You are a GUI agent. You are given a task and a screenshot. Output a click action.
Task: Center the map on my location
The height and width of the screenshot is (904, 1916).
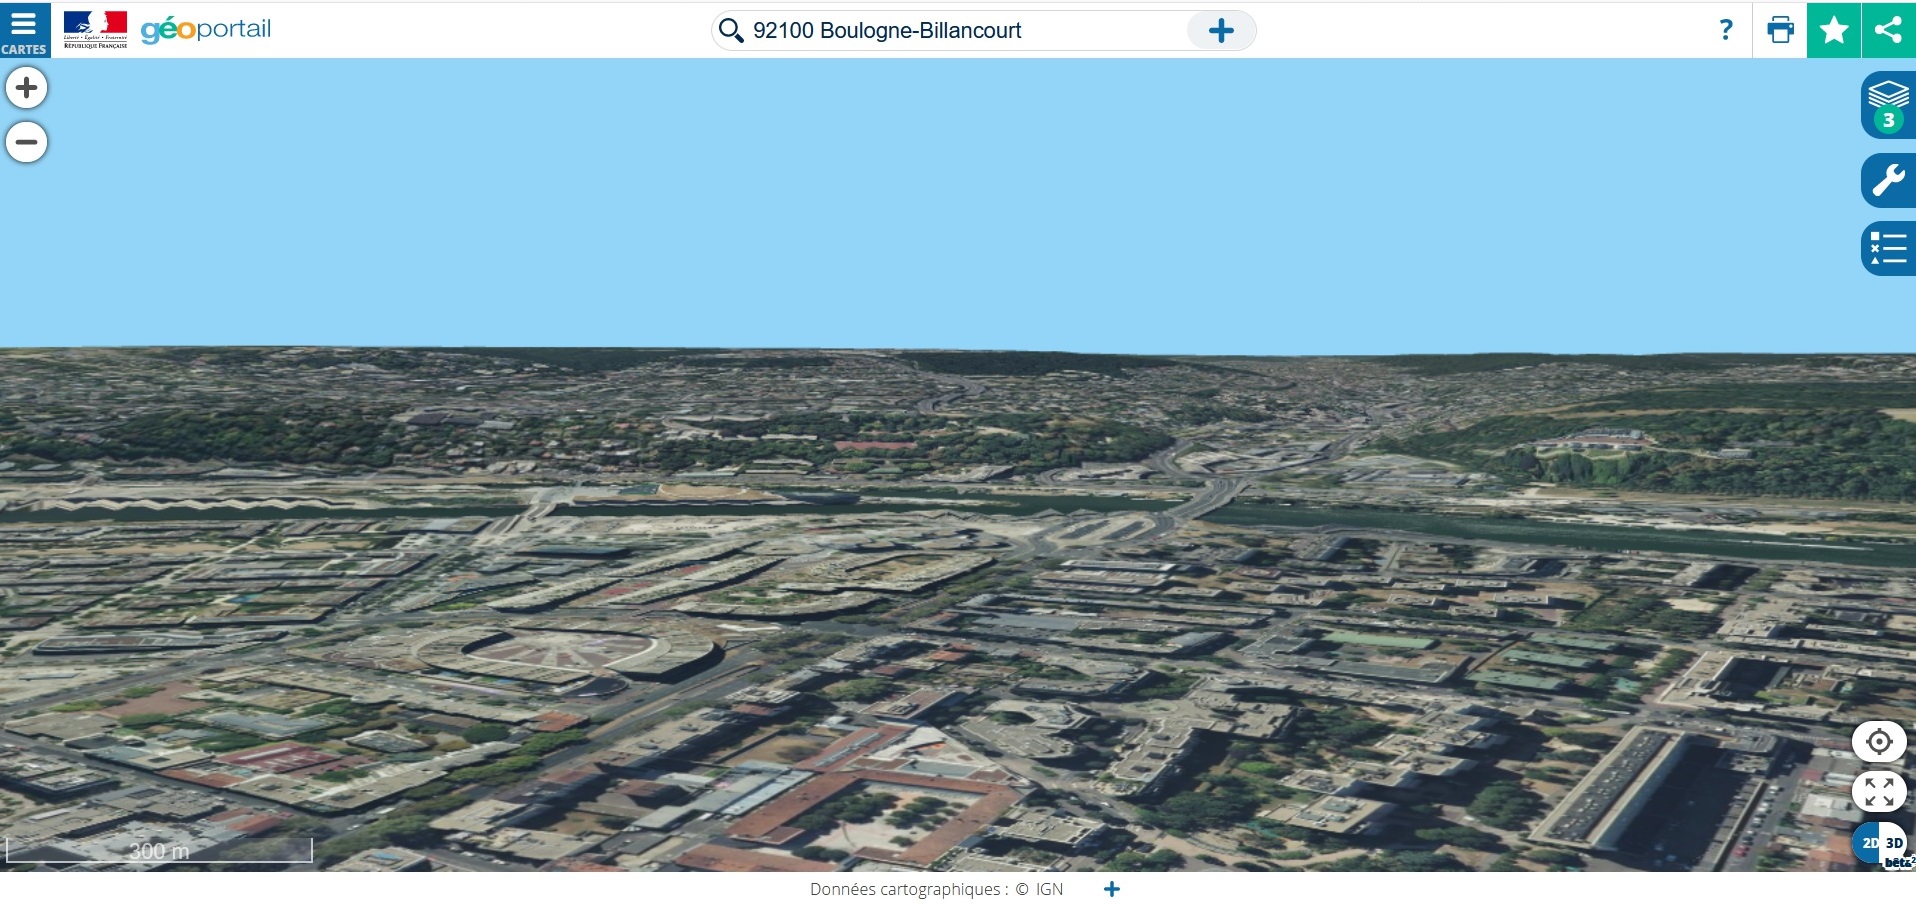1879,742
